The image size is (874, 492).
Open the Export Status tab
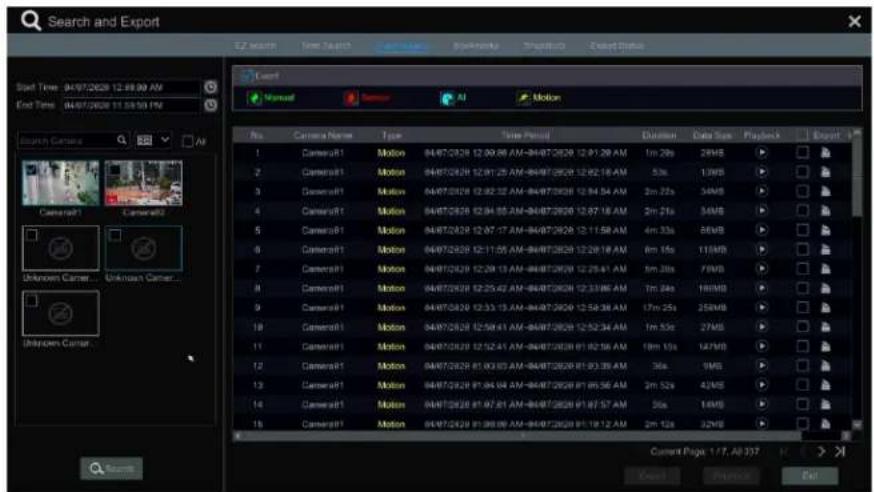(616, 46)
